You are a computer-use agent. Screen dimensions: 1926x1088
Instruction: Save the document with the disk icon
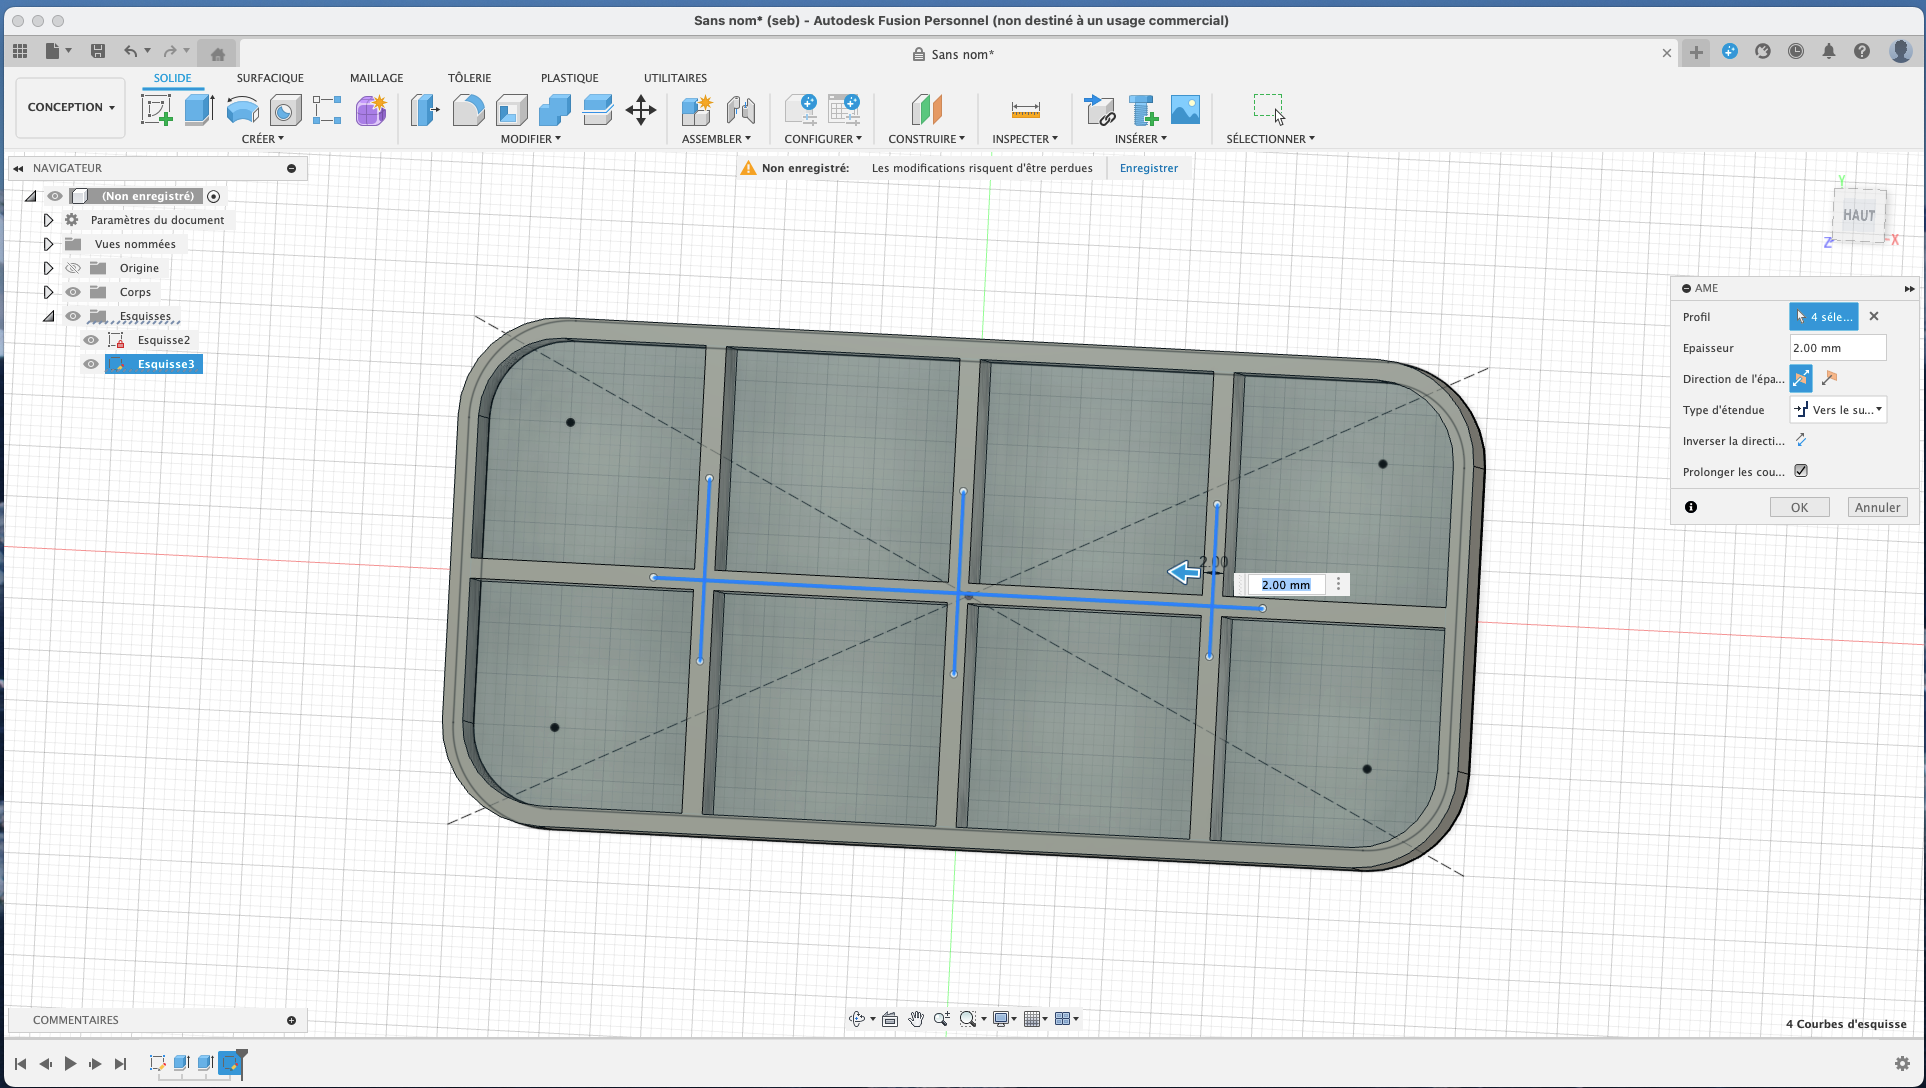(98, 51)
